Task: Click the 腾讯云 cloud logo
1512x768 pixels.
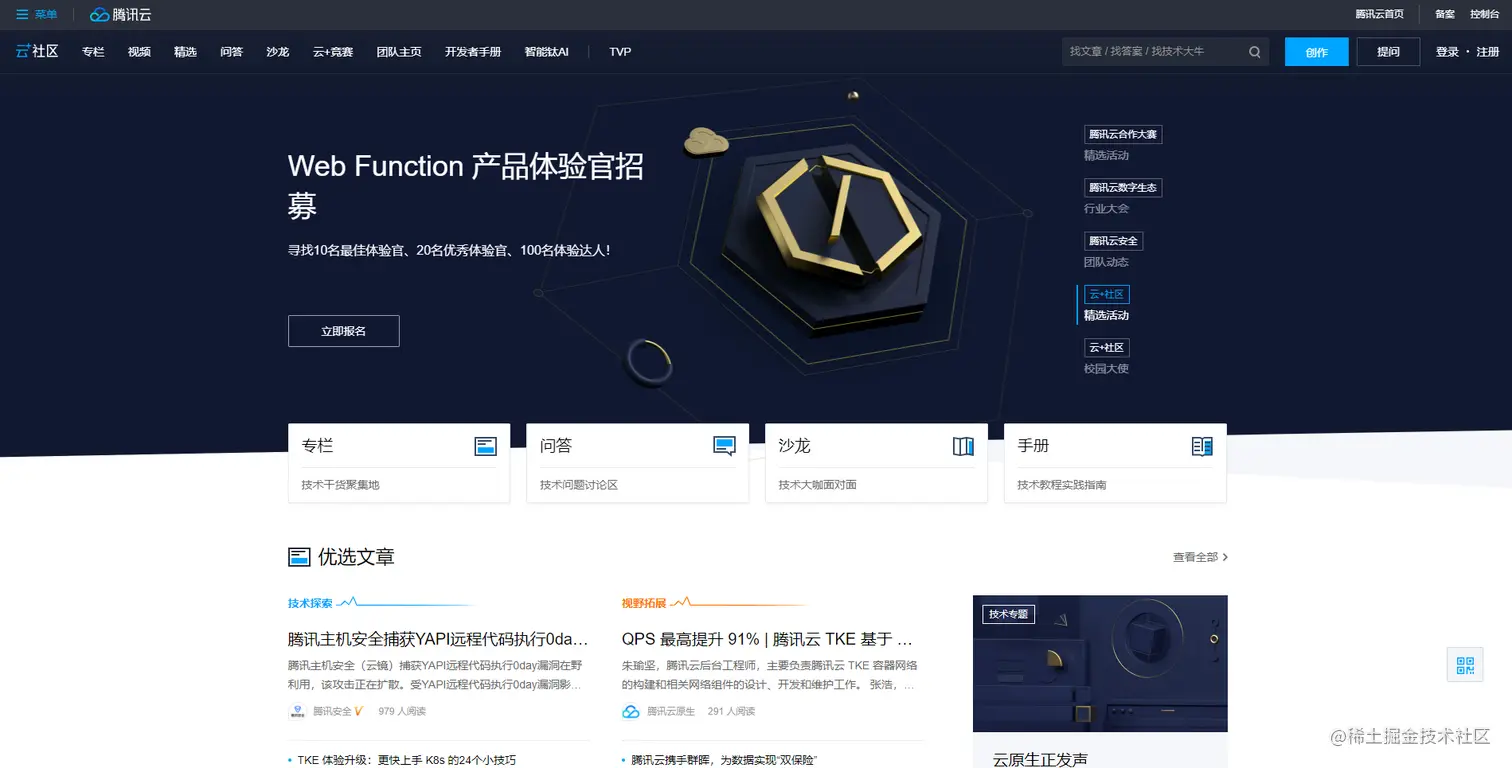Action: (120, 14)
